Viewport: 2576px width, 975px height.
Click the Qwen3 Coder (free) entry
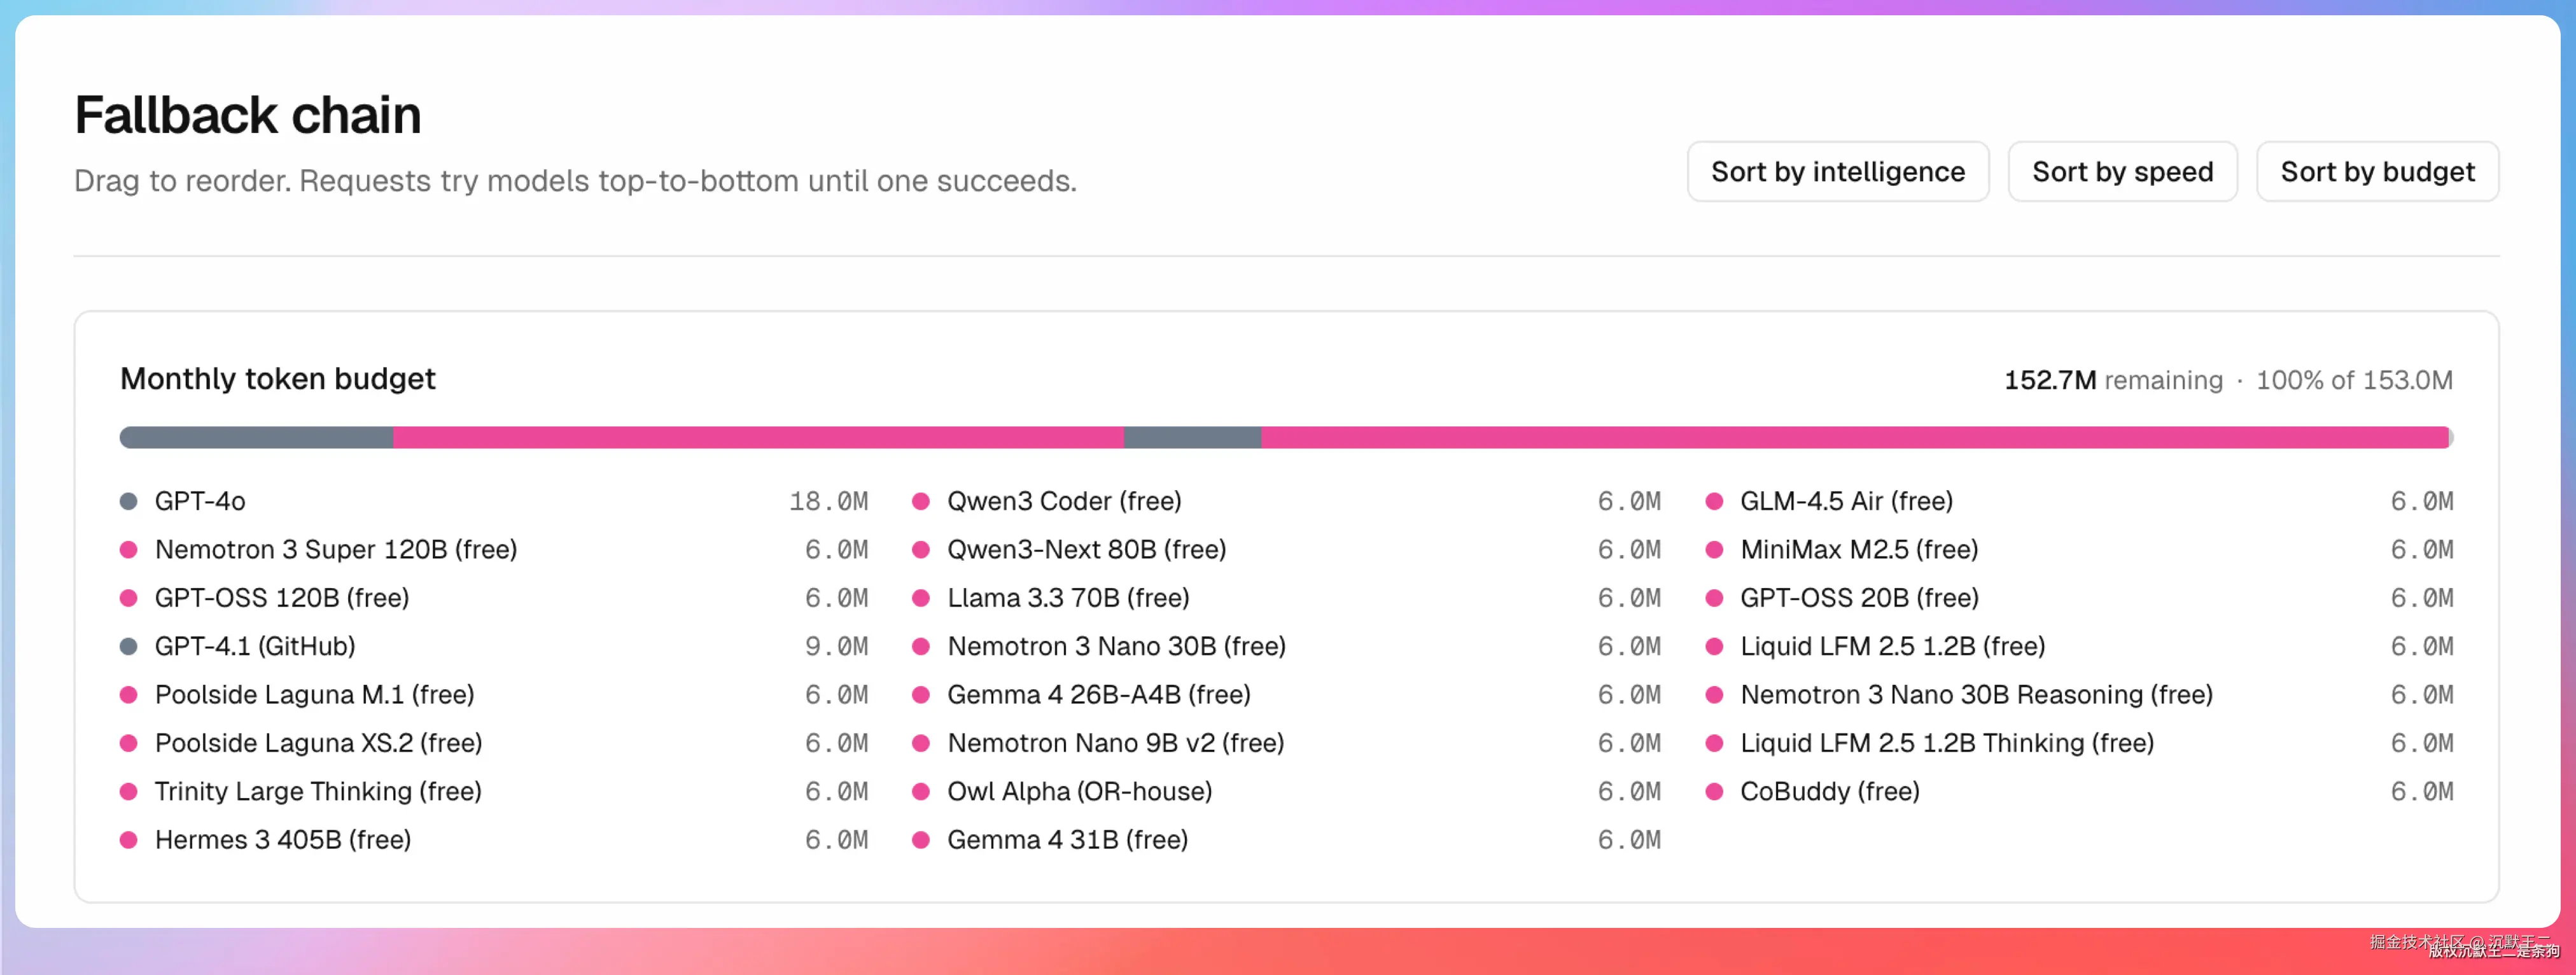click(x=1064, y=501)
